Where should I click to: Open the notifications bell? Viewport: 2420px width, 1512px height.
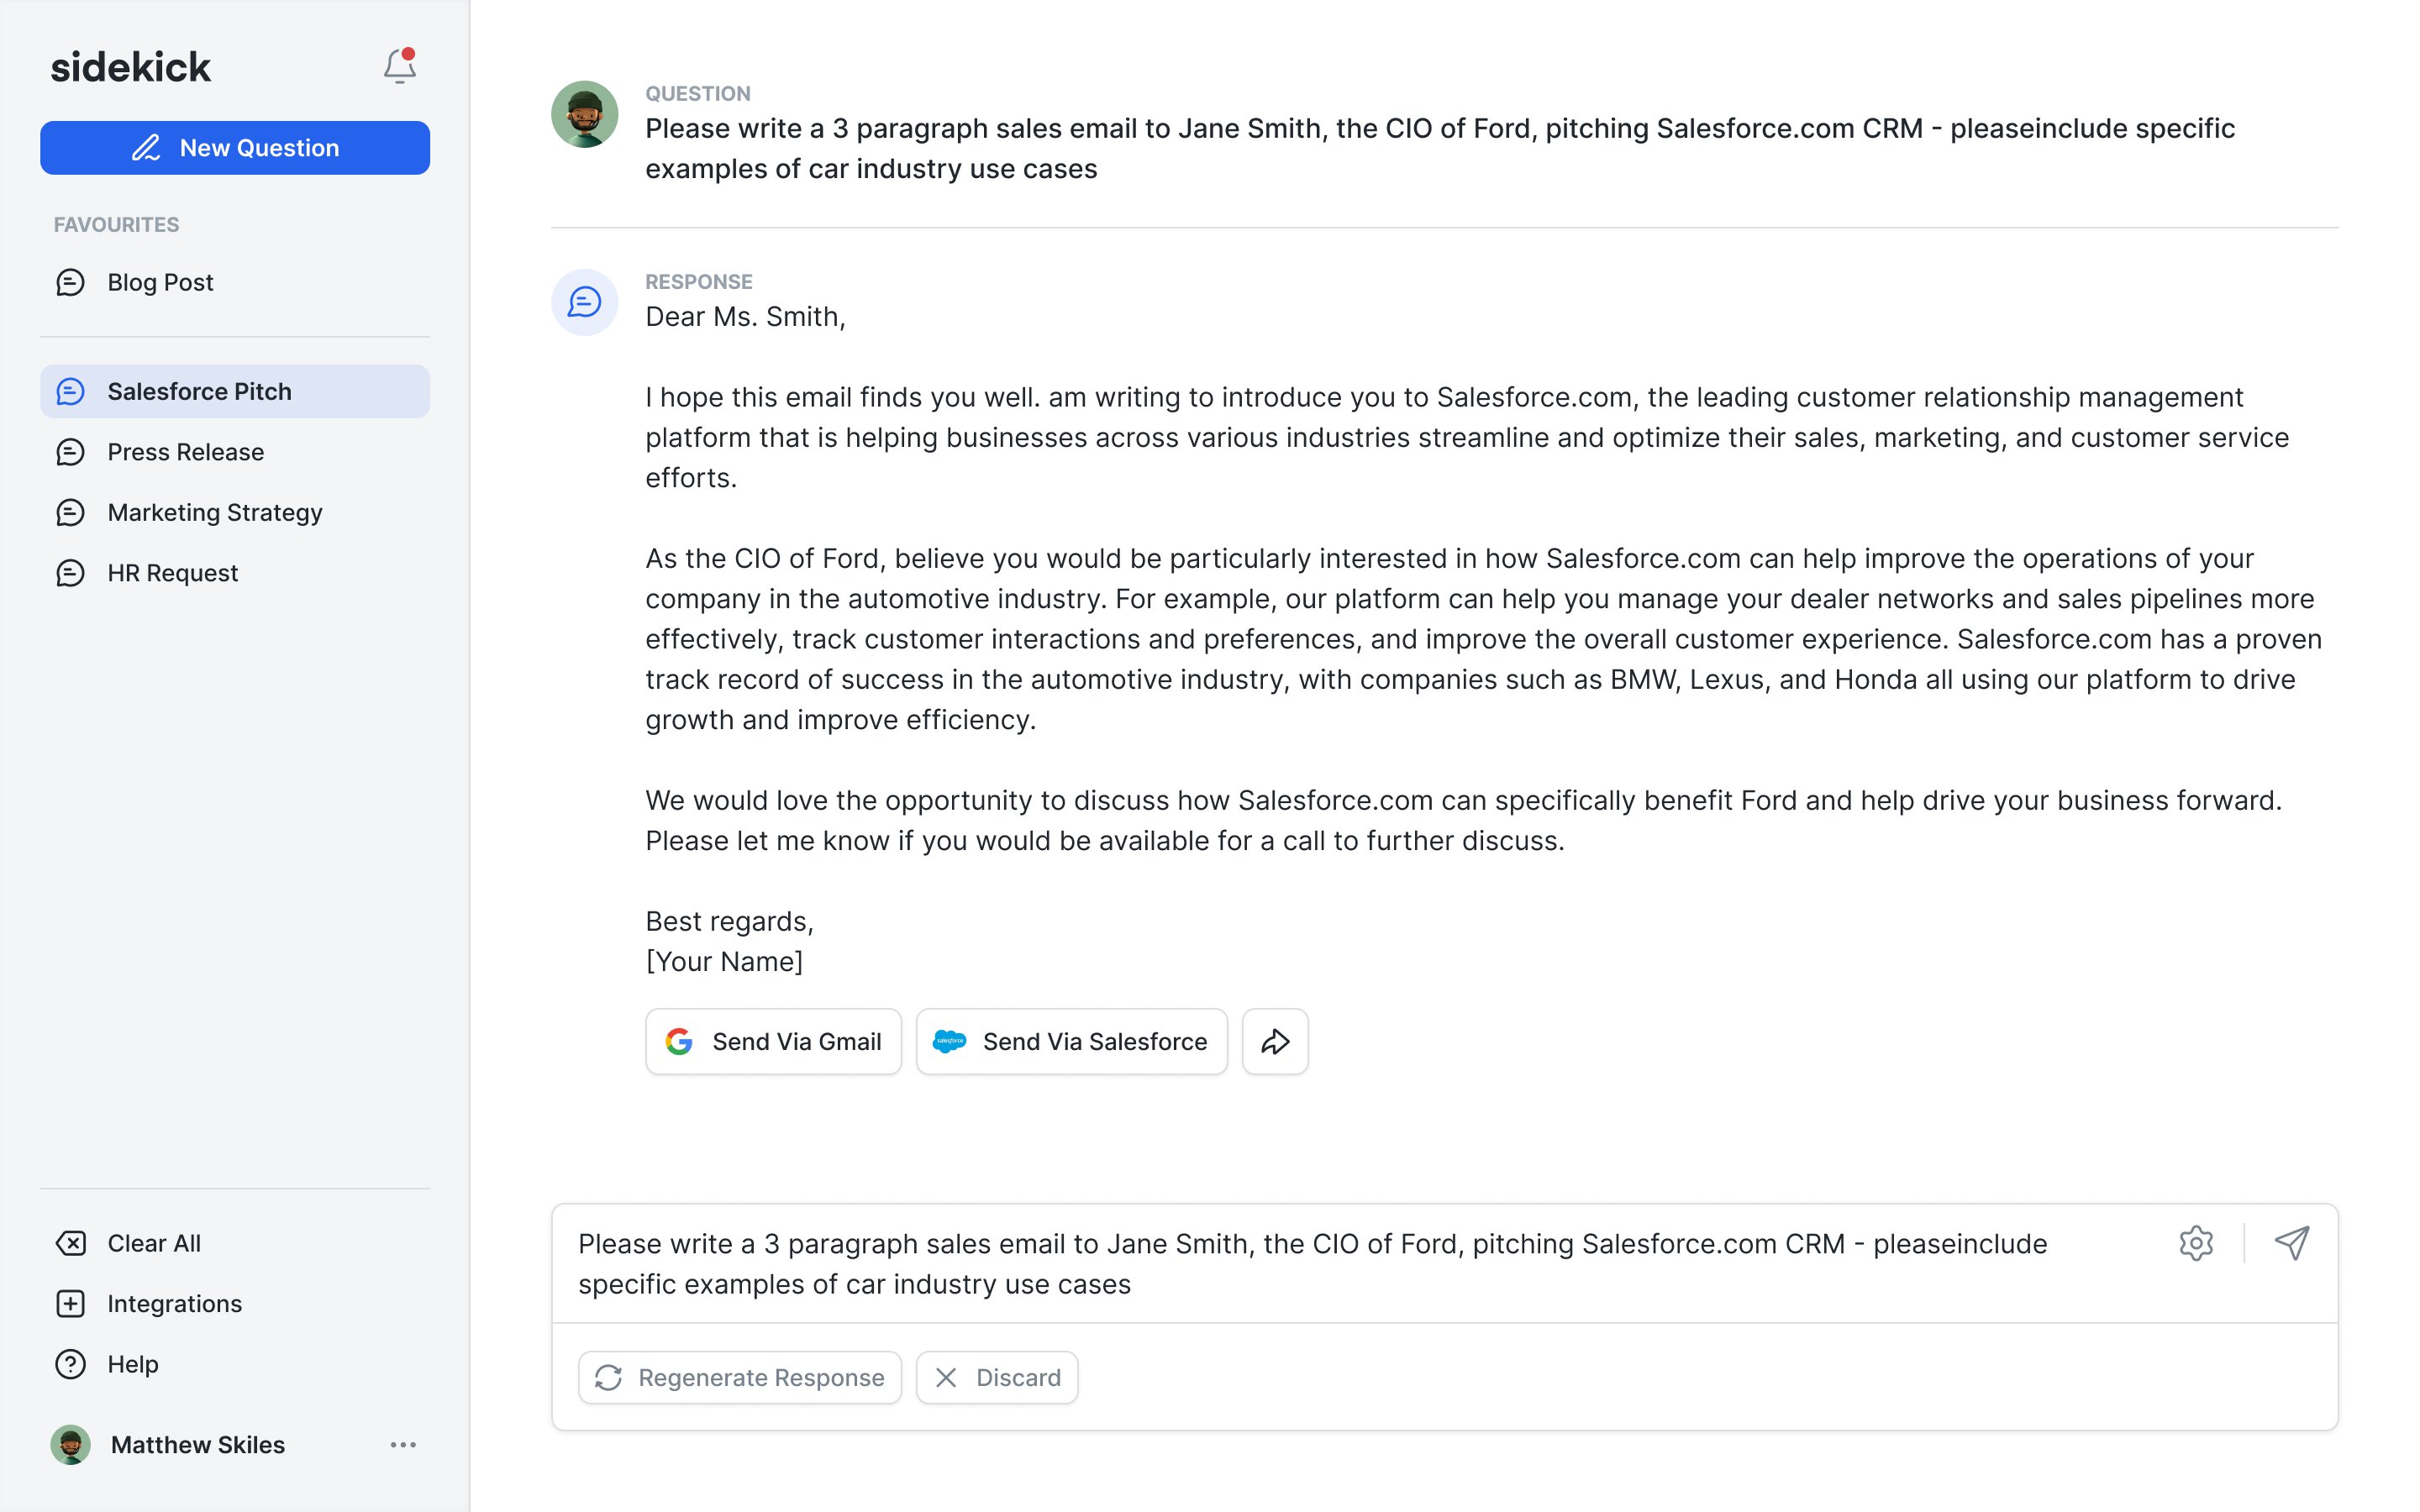click(399, 67)
